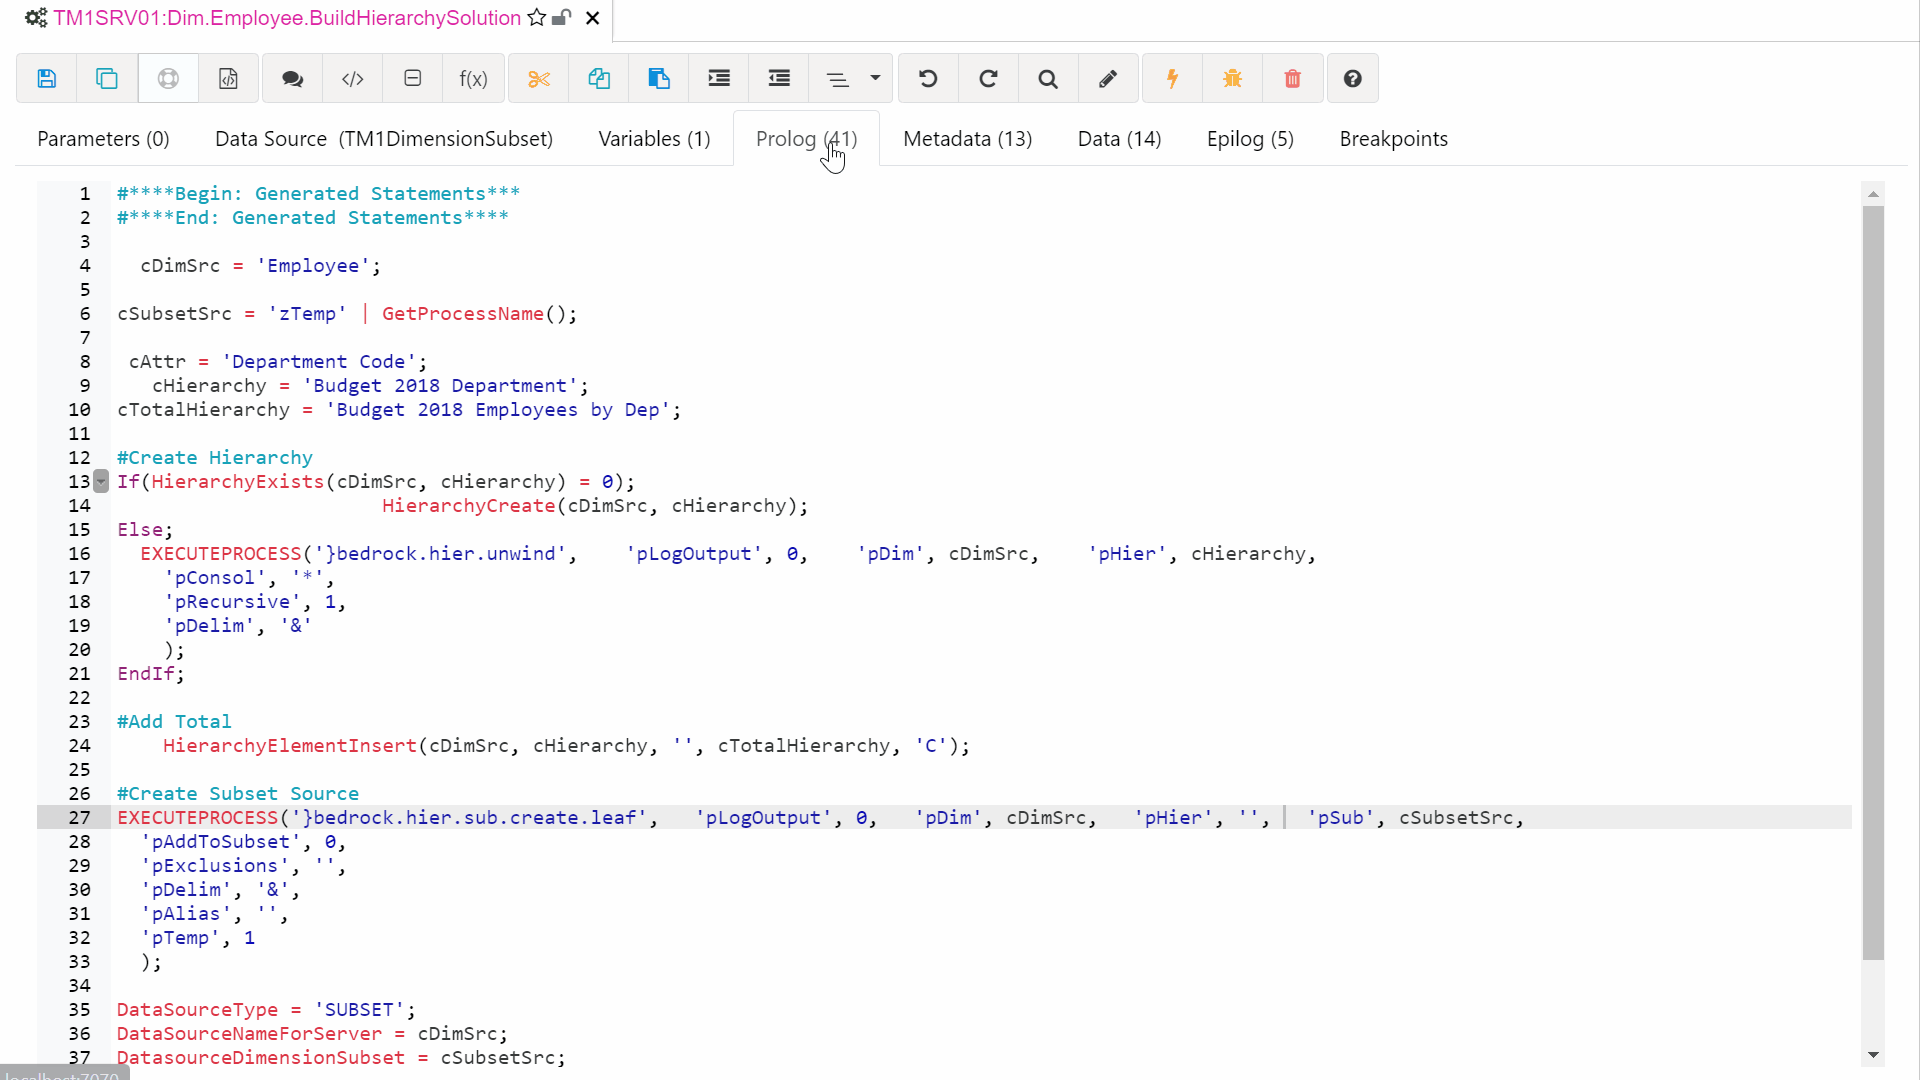Toggle the comment view icon
The image size is (1920, 1080).
293,78
